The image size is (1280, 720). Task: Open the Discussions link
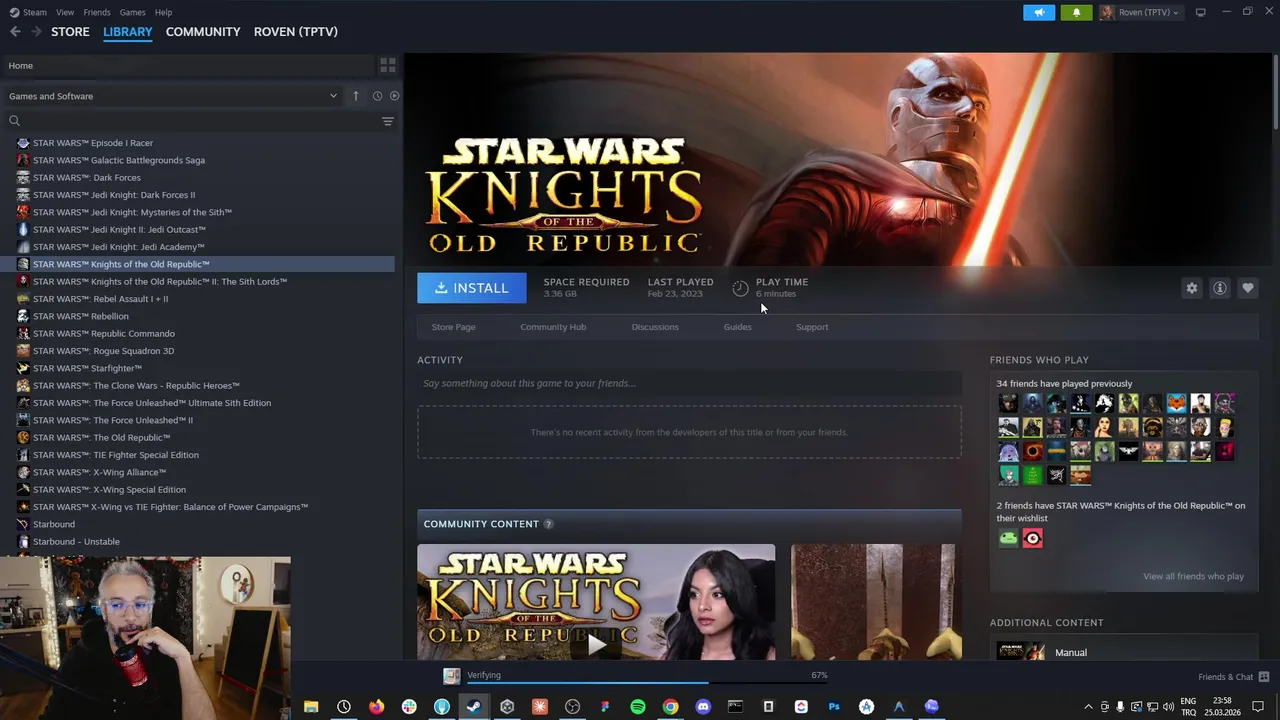tap(655, 327)
